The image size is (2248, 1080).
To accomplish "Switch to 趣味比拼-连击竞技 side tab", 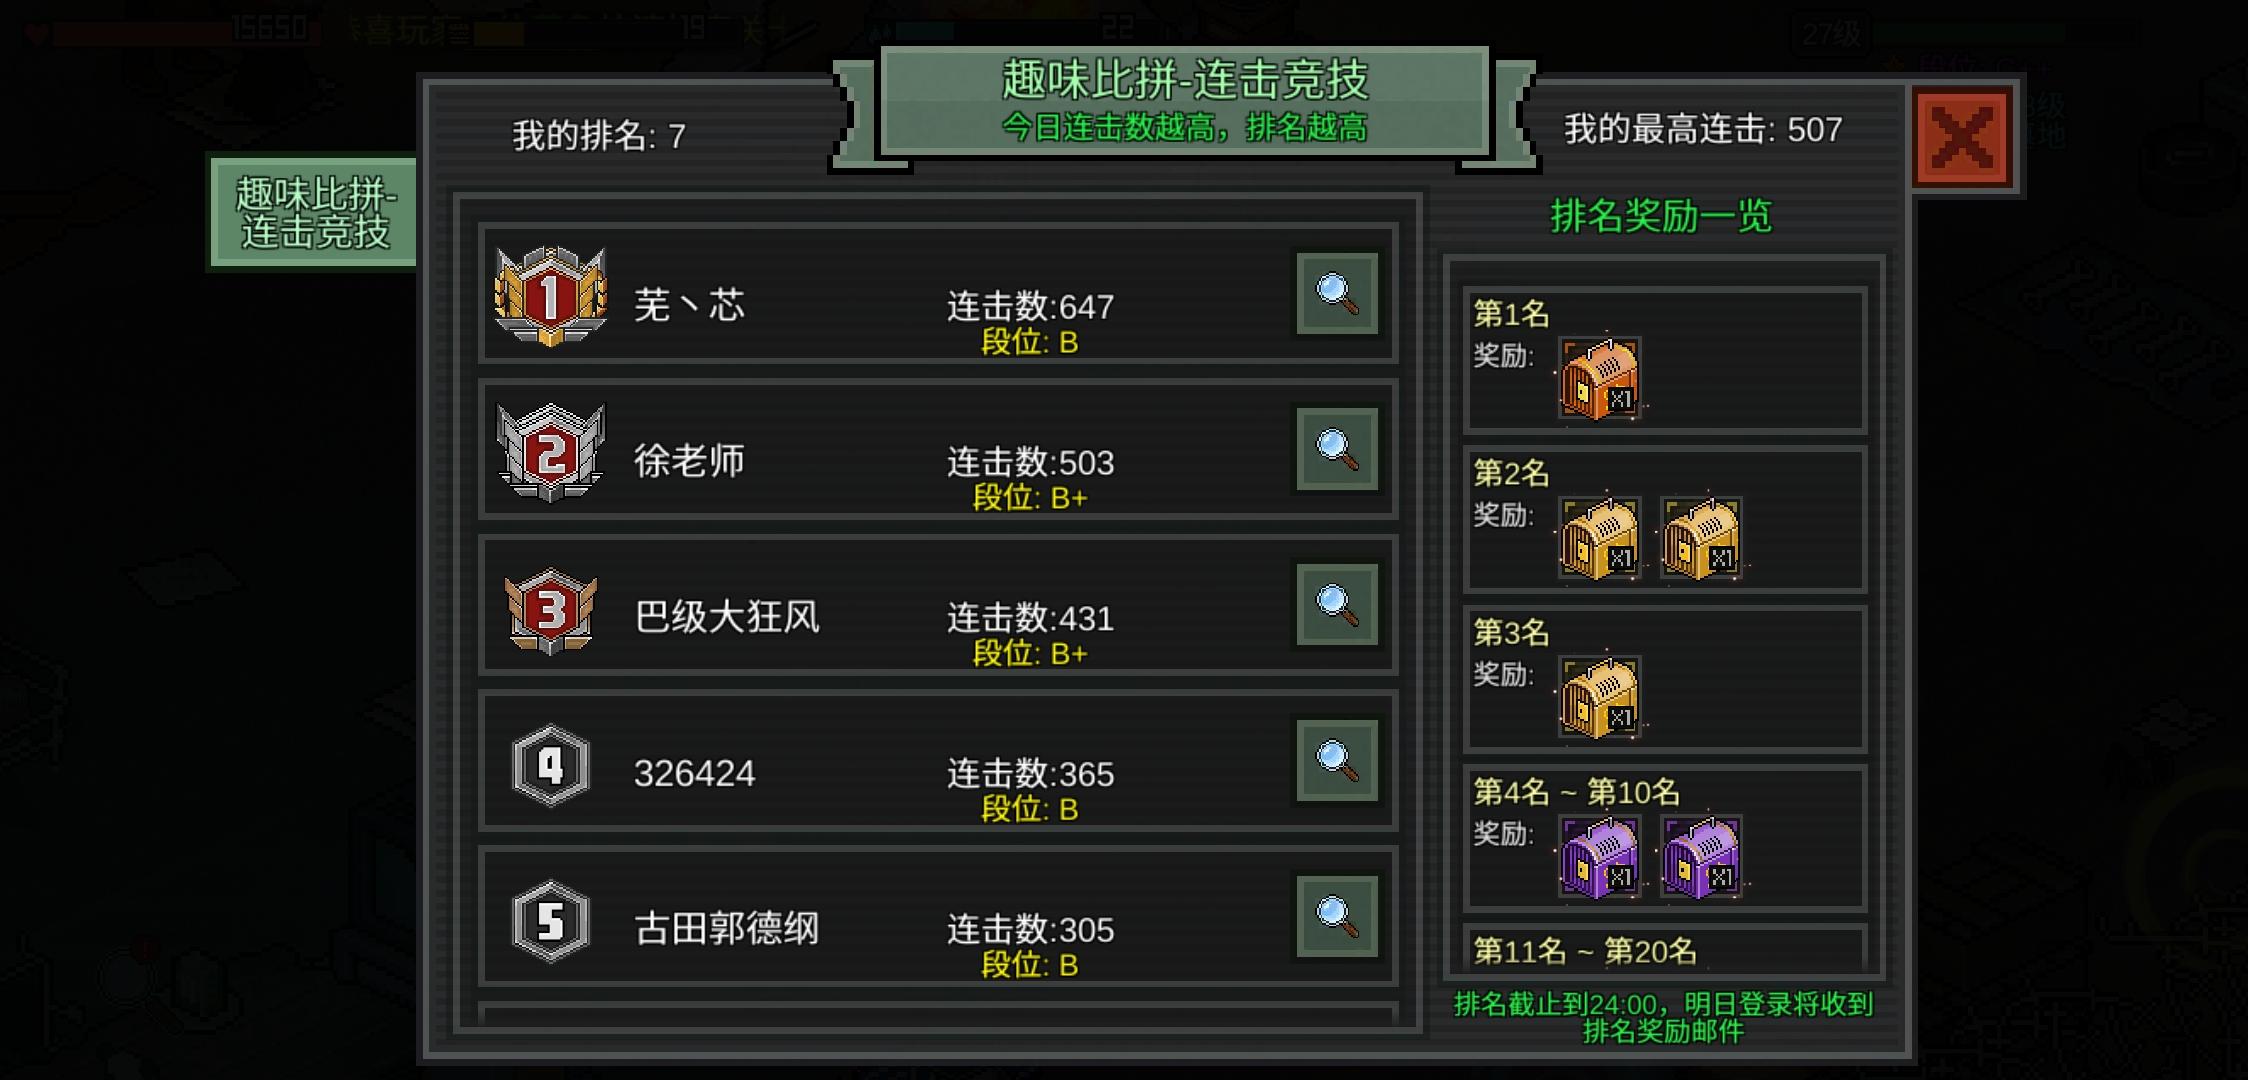I will pos(314,212).
